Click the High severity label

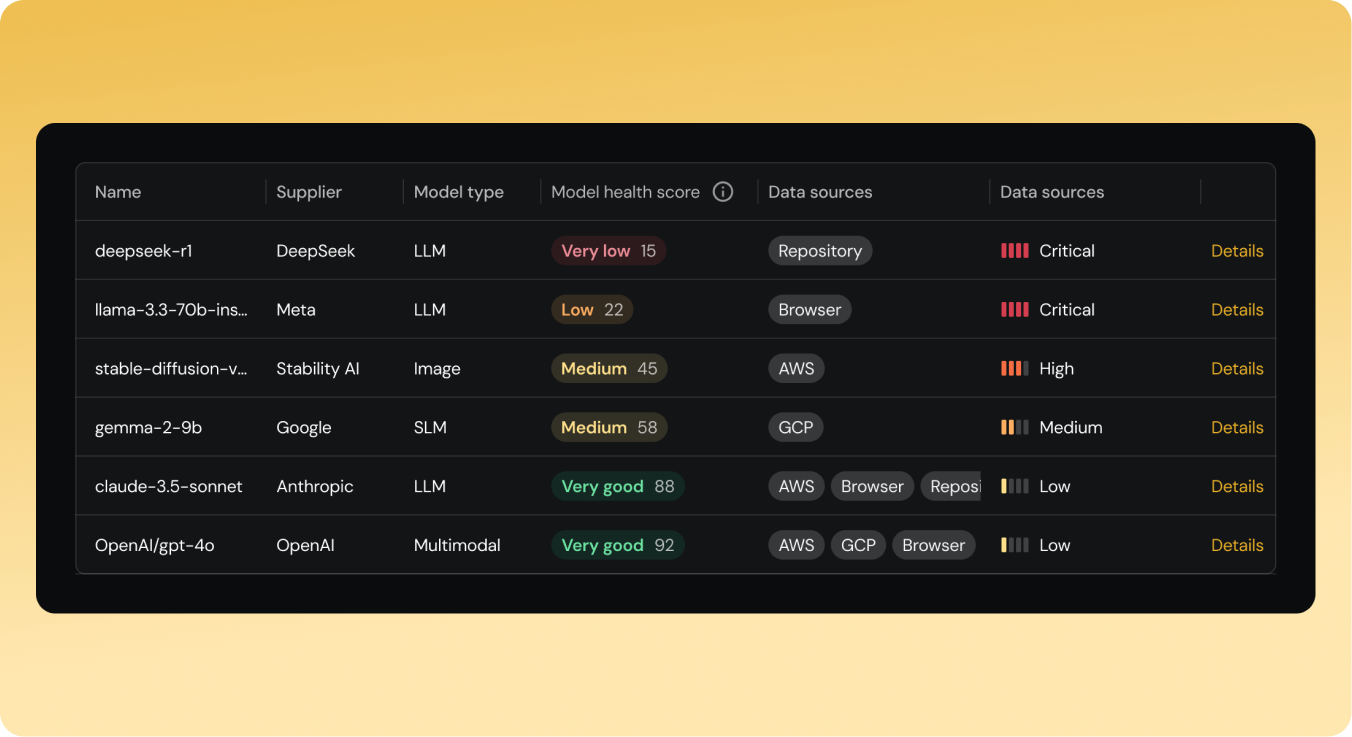1056,369
